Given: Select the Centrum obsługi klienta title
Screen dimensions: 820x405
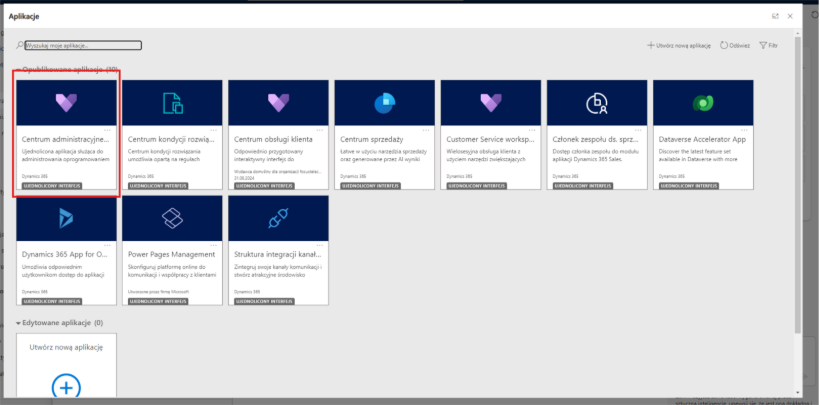Looking at the screenshot, I should tap(274, 140).
